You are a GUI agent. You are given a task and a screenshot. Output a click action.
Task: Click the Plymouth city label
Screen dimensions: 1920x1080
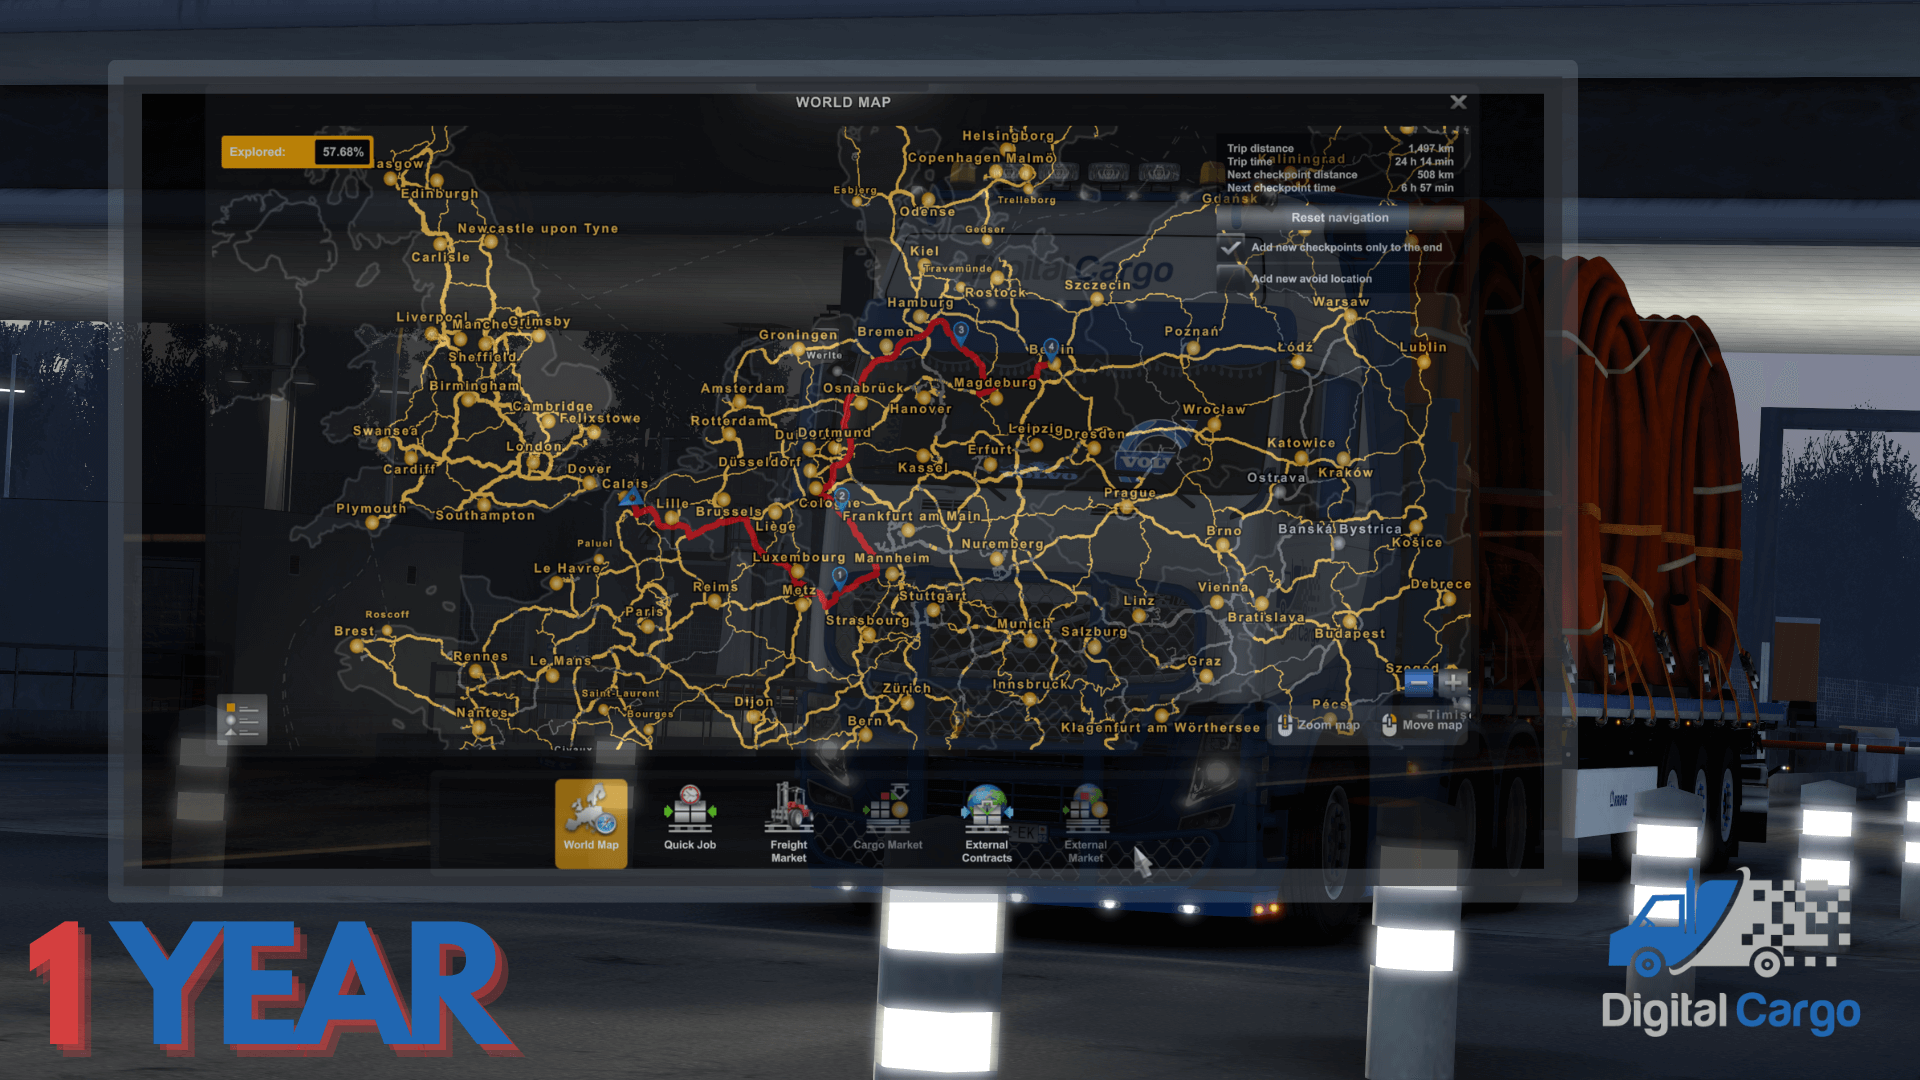coord(371,509)
